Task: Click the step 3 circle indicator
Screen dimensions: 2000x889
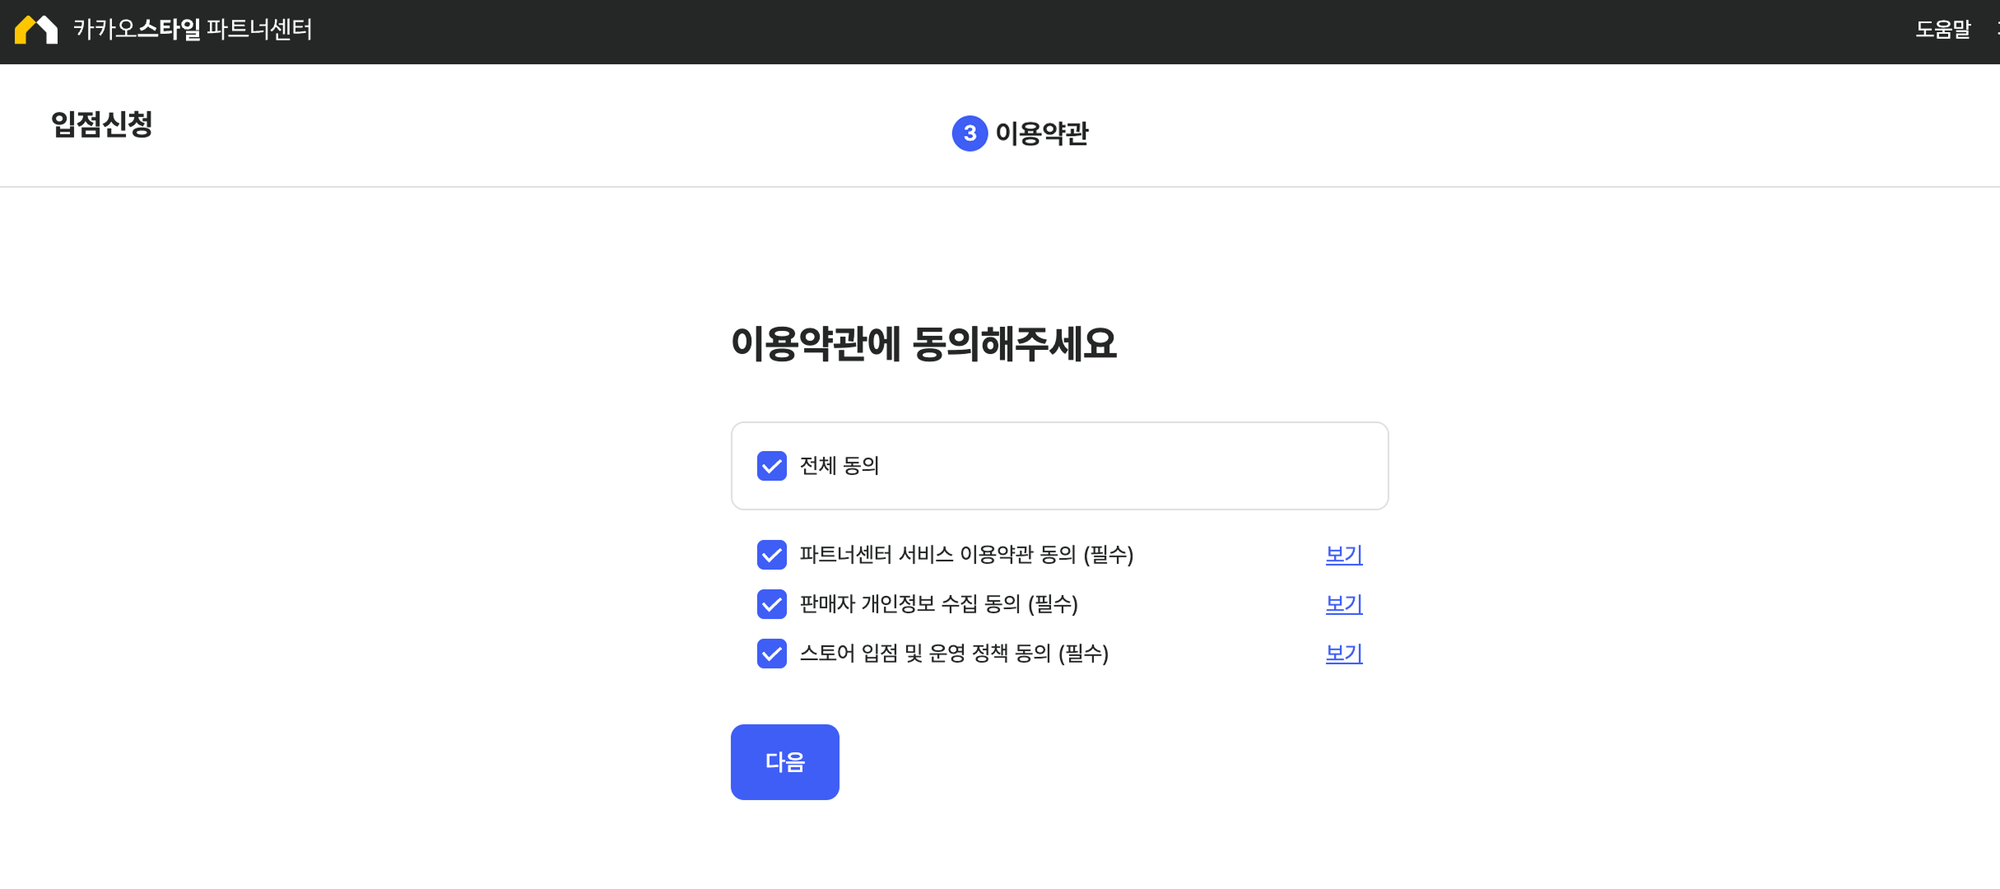Action: point(969,133)
